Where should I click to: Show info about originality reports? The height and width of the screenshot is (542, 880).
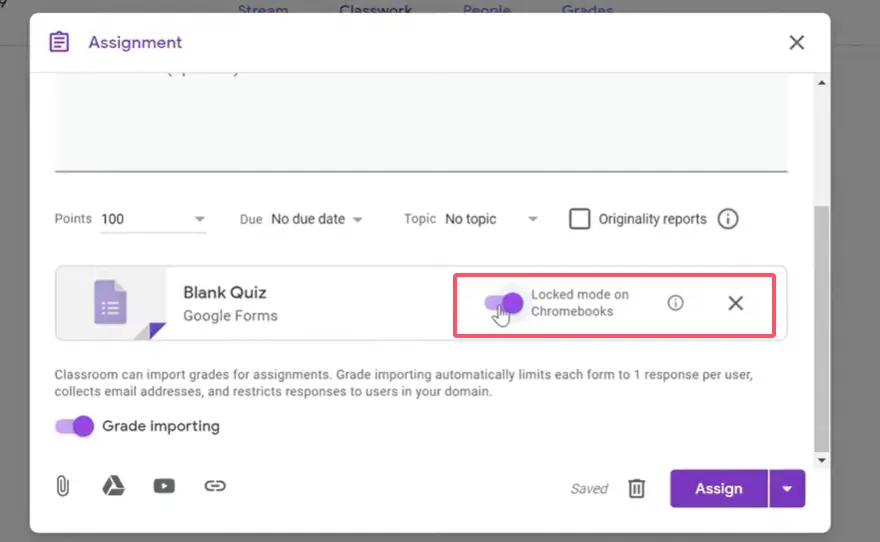[x=728, y=219]
